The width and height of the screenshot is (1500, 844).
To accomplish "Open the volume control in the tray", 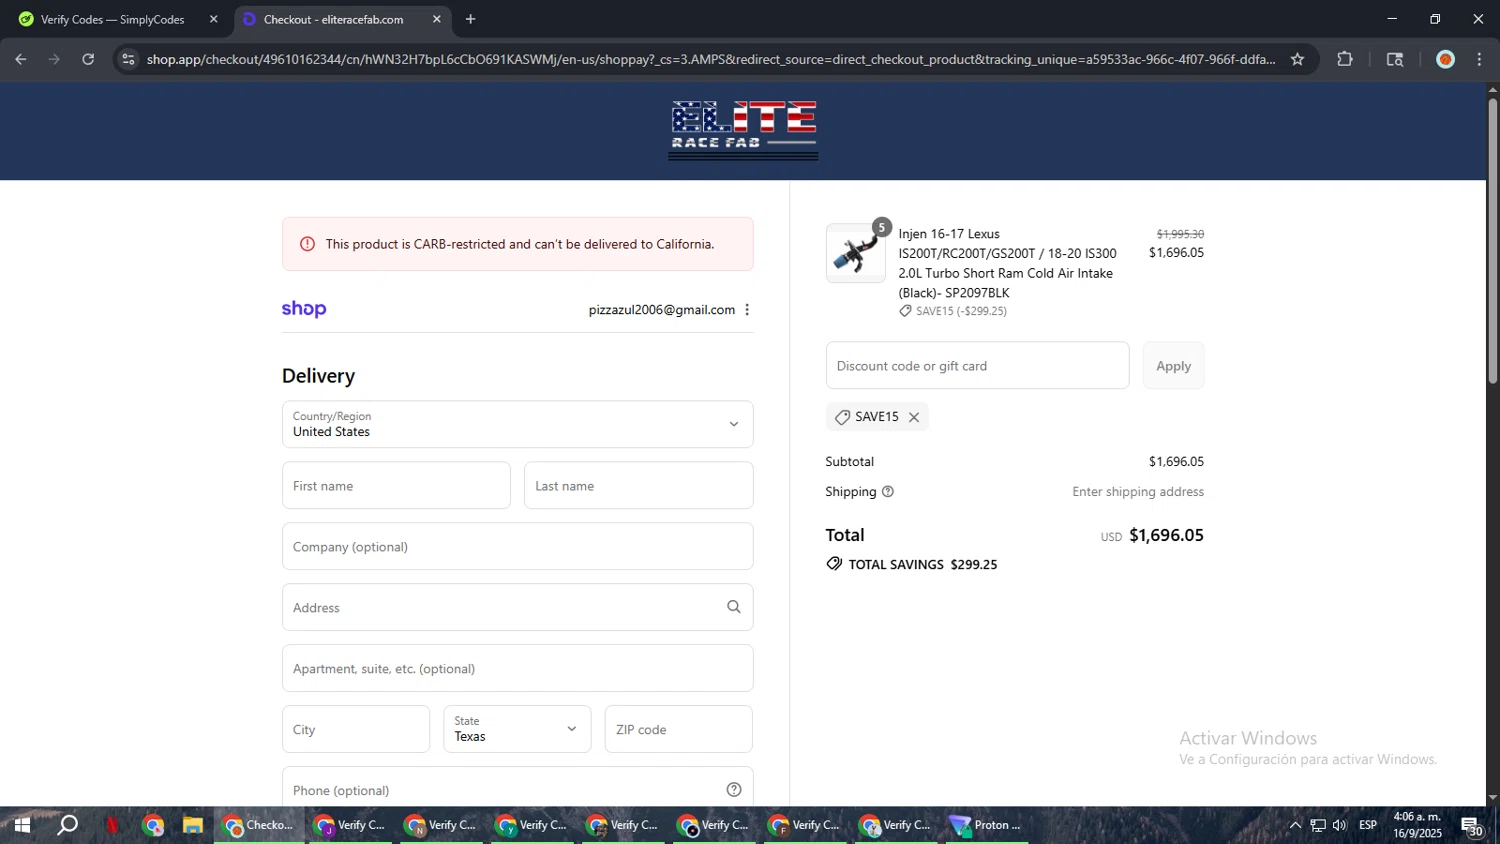I will pyautogui.click(x=1340, y=825).
